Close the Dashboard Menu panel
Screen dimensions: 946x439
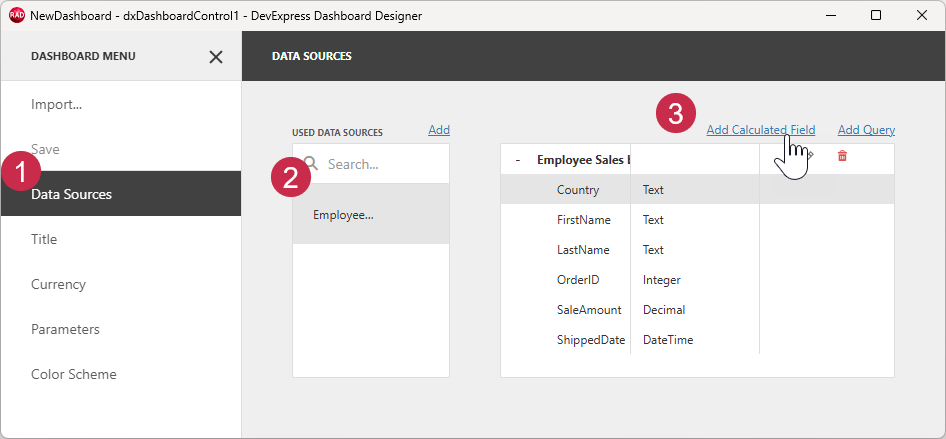(215, 57)
